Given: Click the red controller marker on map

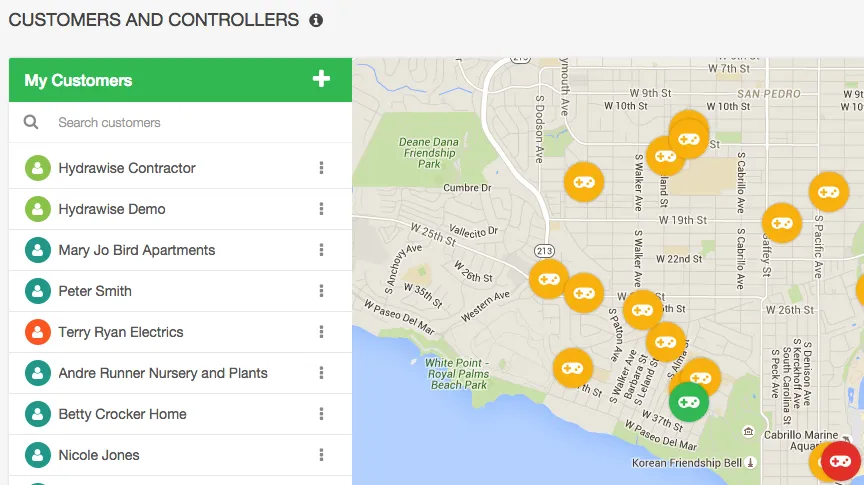Looking at the screenshot, I should click(x=840, y=461).
